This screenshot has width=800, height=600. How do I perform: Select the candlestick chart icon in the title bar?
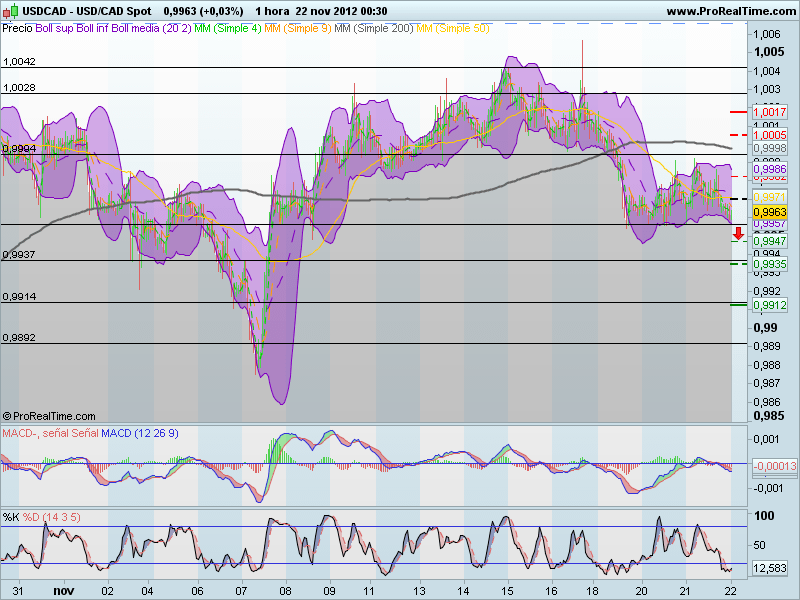9,11
